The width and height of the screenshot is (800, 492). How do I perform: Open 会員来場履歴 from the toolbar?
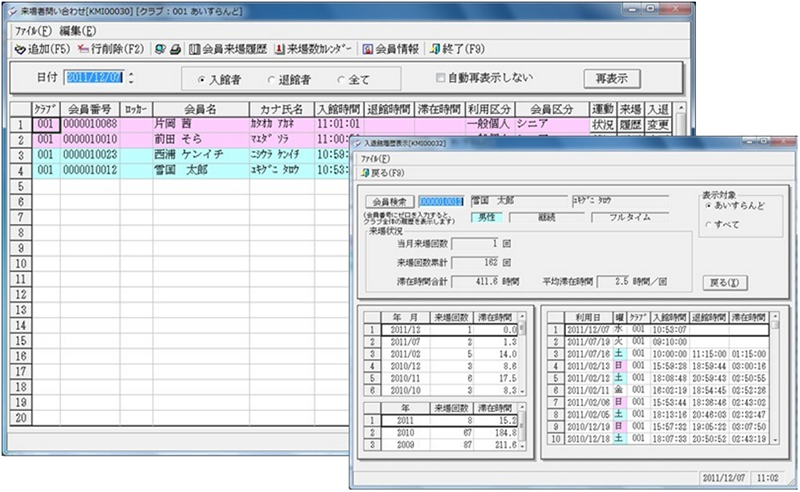tap(228, 49)
